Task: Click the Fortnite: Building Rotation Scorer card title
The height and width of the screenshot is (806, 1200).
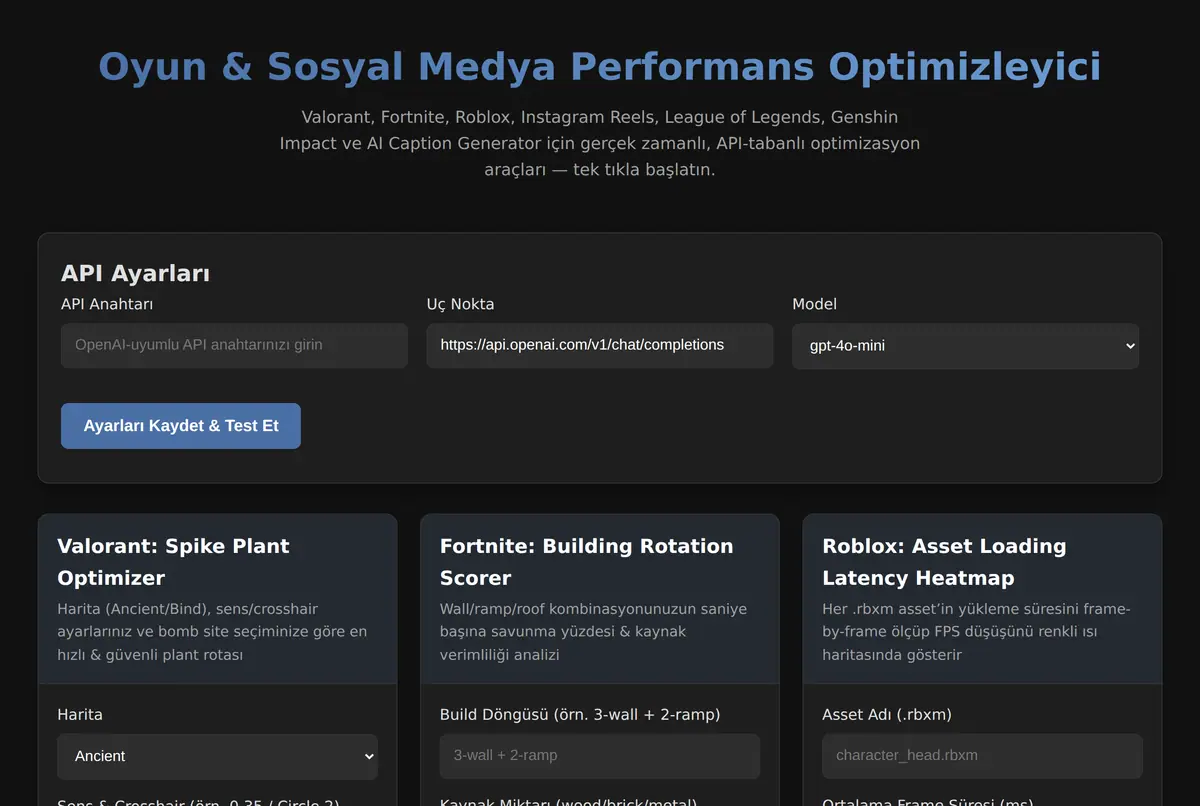Action: [x=587, y=562]
